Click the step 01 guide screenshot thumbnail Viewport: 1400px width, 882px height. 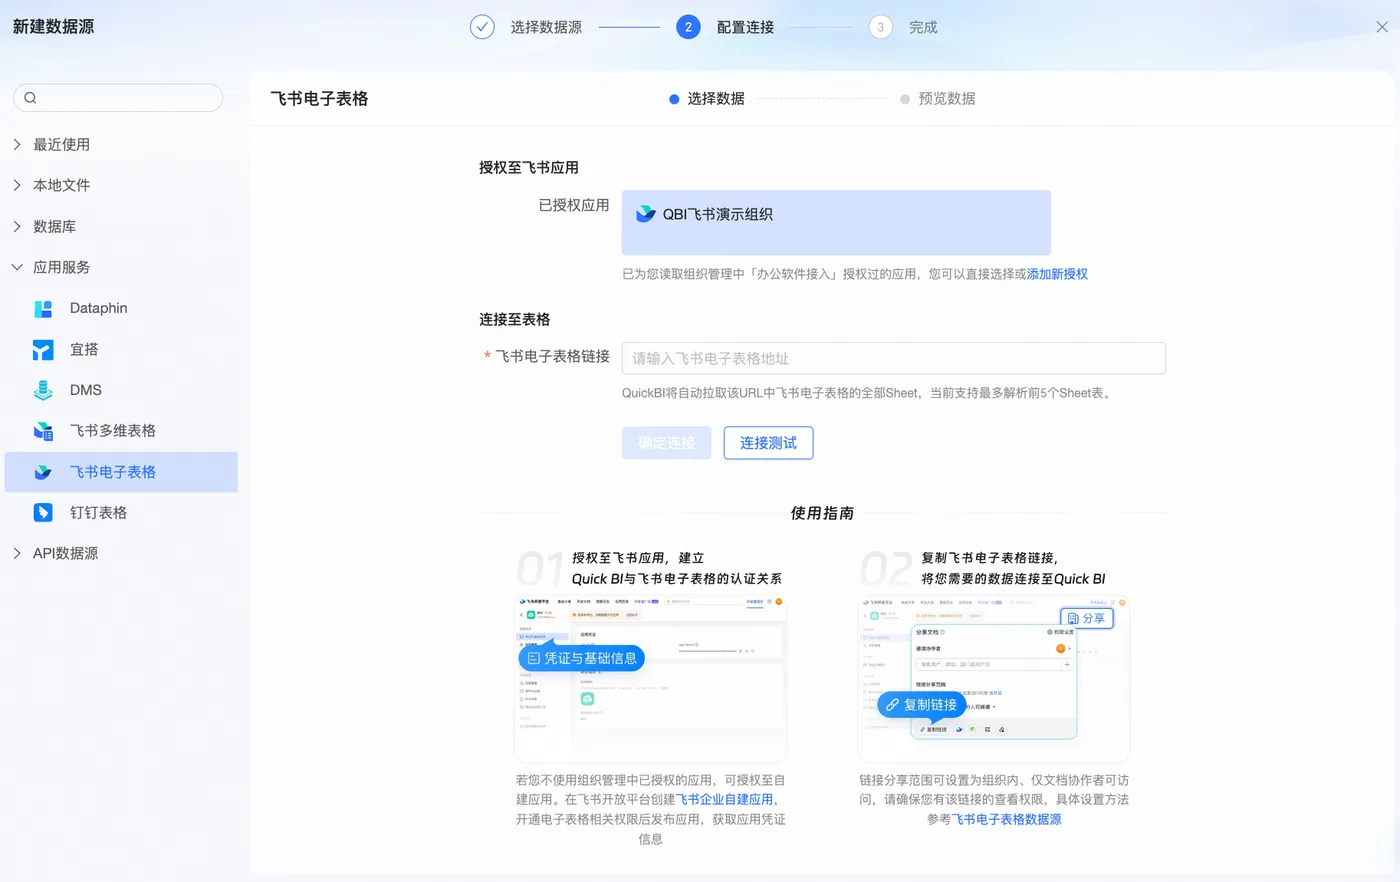point(650,679)
